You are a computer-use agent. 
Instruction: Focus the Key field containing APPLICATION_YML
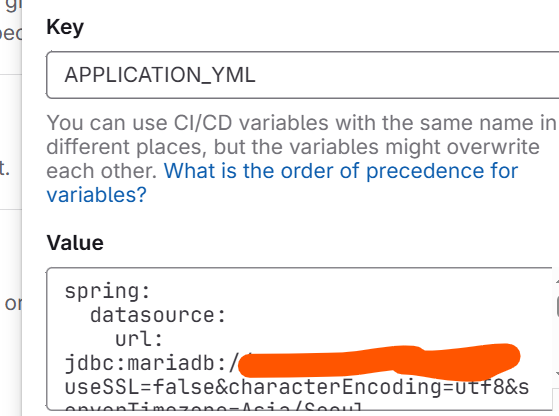[302, 75]
